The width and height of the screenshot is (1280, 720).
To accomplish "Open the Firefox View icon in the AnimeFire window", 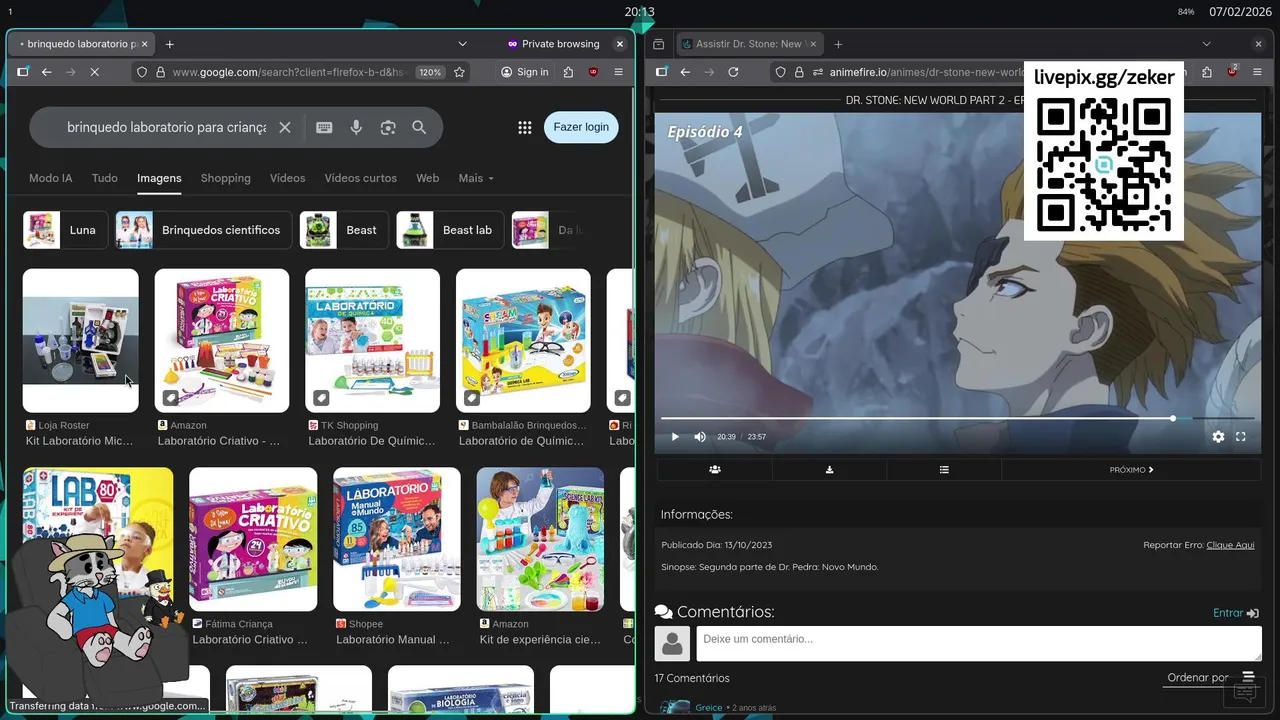I will 659,44.
